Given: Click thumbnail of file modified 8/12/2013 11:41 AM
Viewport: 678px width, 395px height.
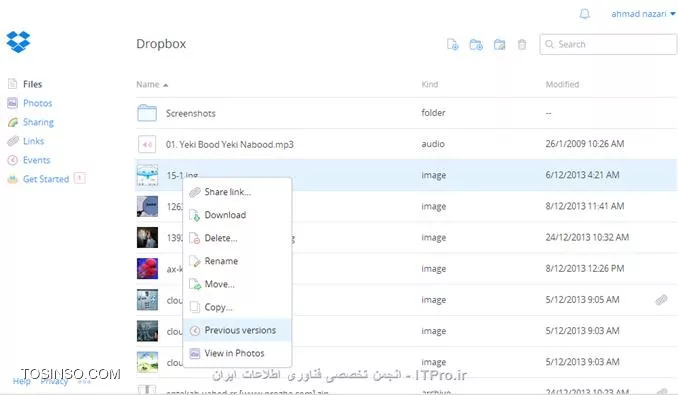Looking at the screenshot, I should point(147,206).
